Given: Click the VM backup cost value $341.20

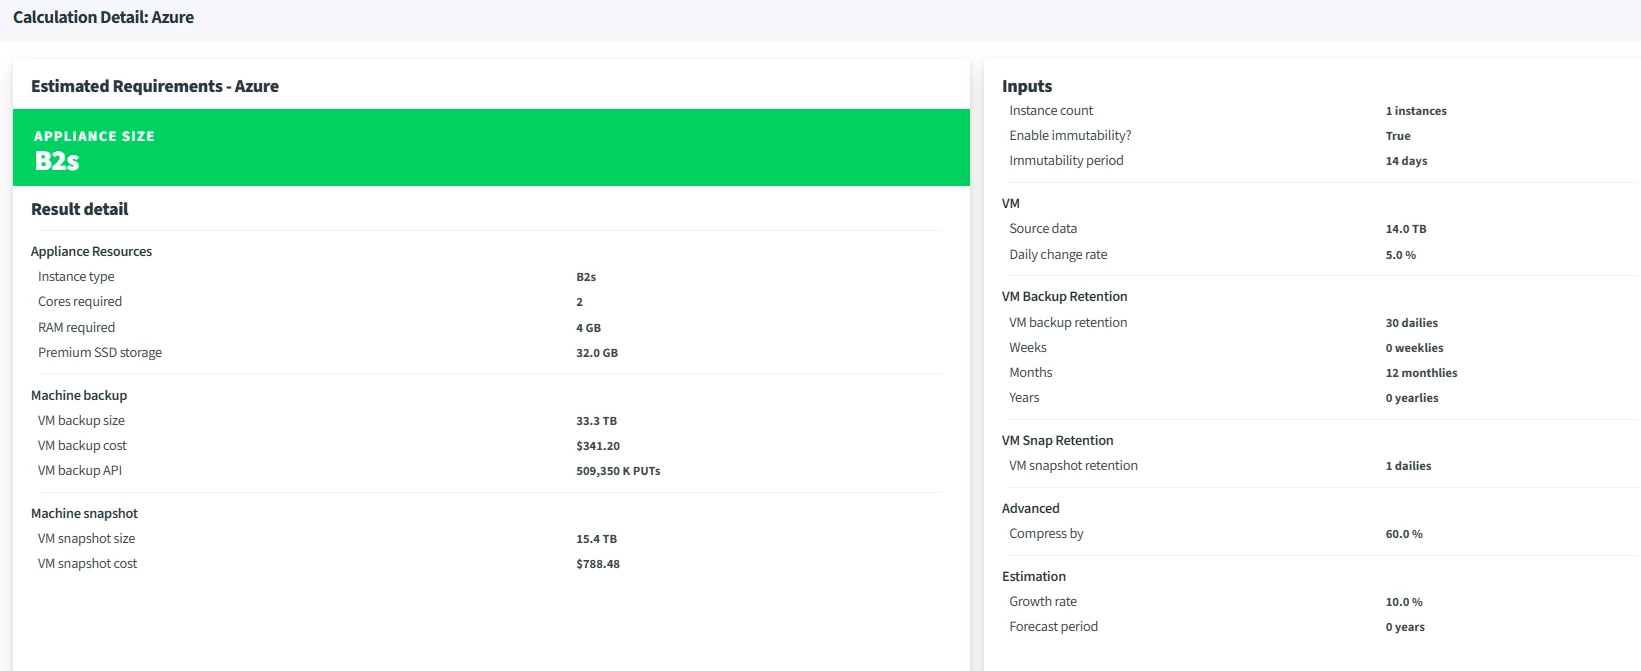Looking at the screenshot, I should pyautogui.click(x=598, y=446).
